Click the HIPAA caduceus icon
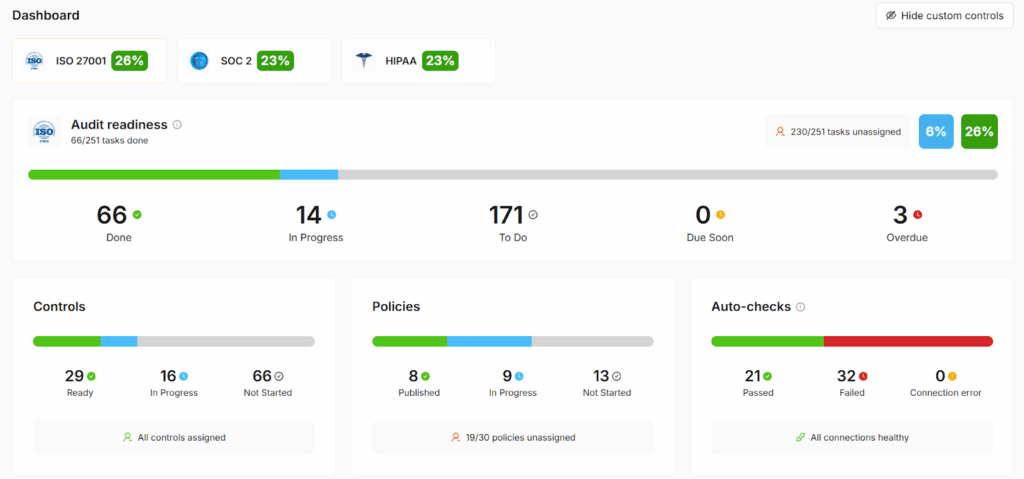The image size is (1024, 479). coord(363,61)
